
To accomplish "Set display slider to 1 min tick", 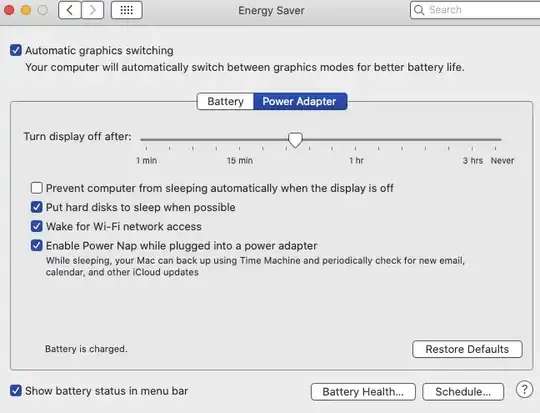I will pos(146,148).
